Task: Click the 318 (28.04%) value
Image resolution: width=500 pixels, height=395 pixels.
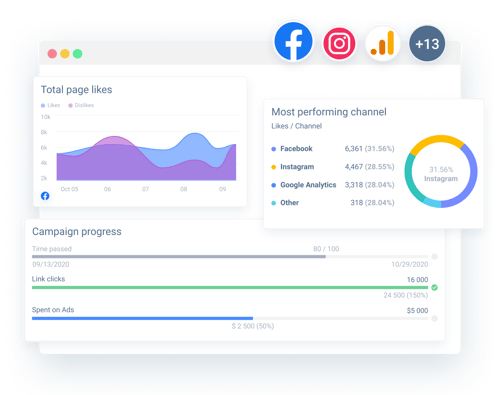Action: (x=372, y=203)
